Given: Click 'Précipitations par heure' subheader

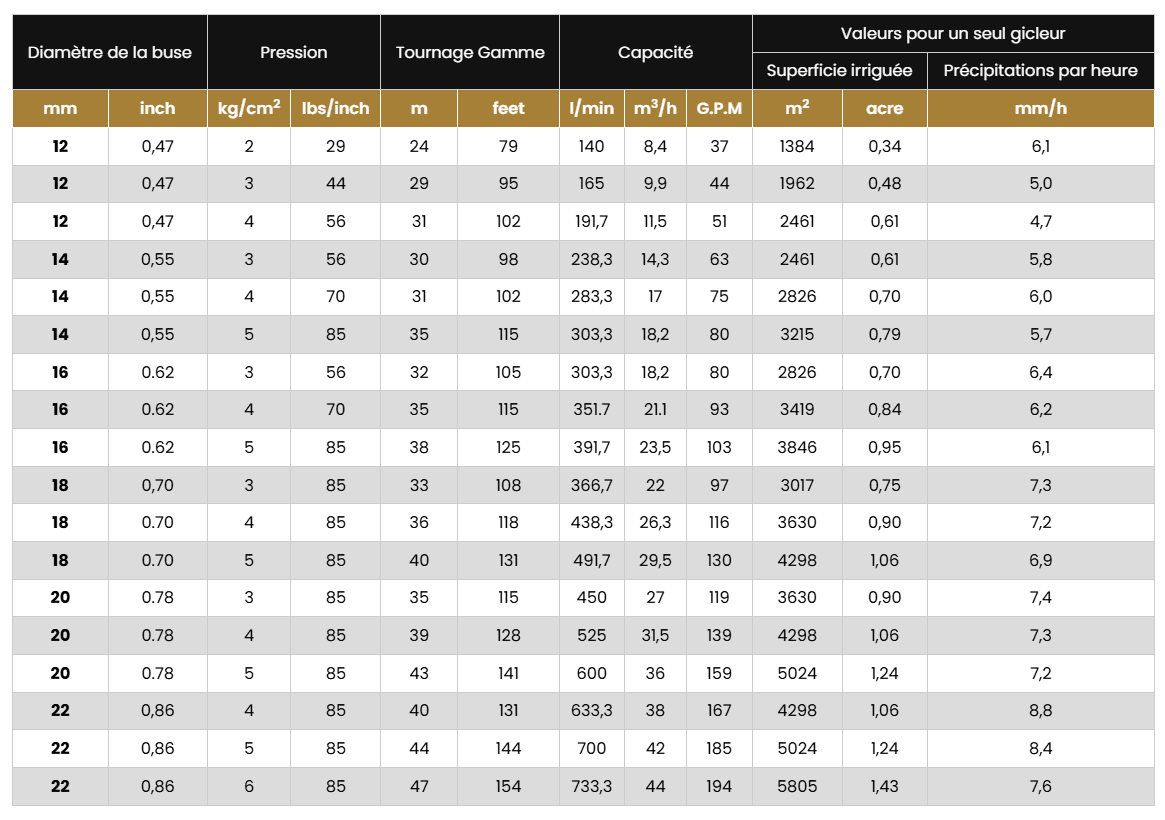Looking at the screenshot, I should tap(1040, 70).
